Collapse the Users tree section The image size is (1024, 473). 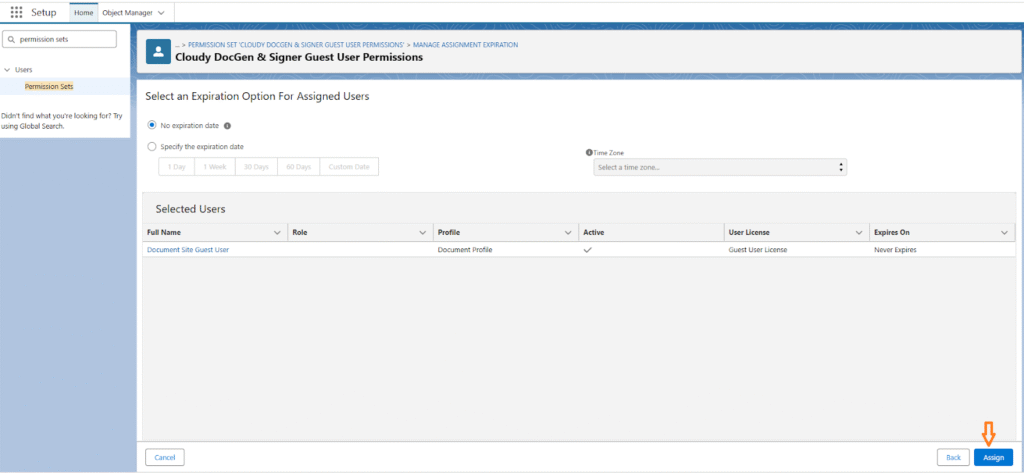[7, 70]
